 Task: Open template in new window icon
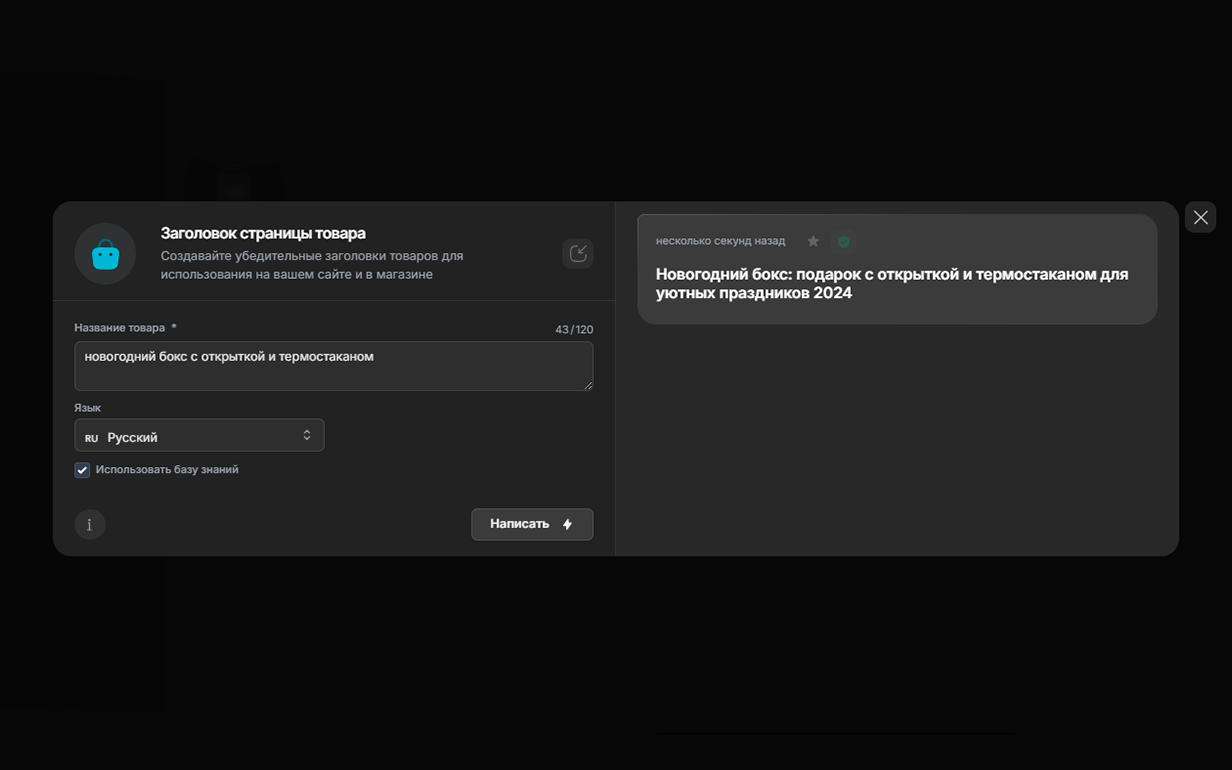tap(578, 254)
